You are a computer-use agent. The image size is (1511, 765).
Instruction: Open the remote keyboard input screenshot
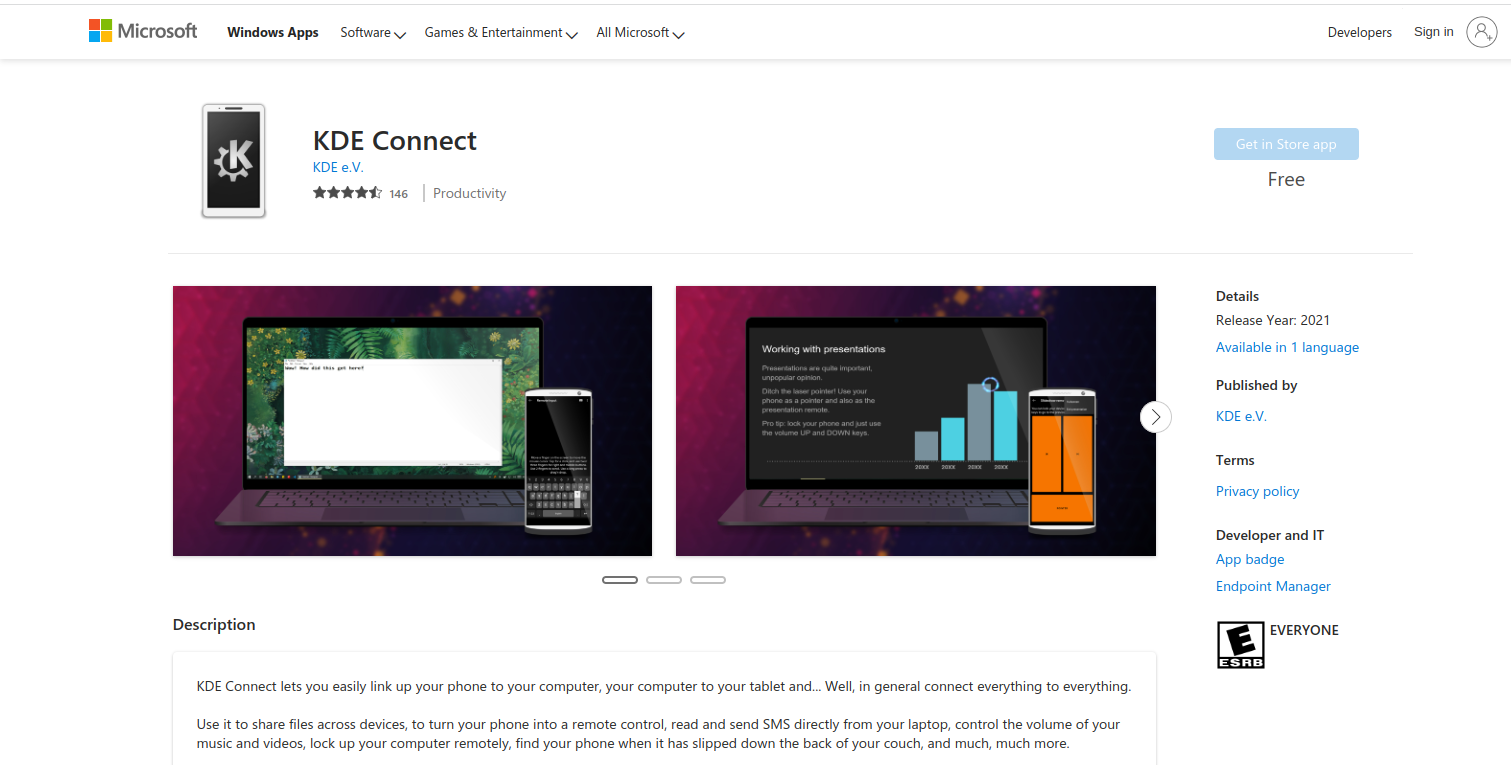click(412, 421)
